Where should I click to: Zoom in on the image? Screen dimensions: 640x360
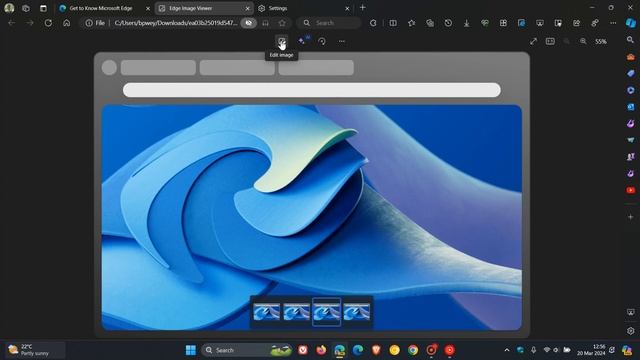pos(583,41)
